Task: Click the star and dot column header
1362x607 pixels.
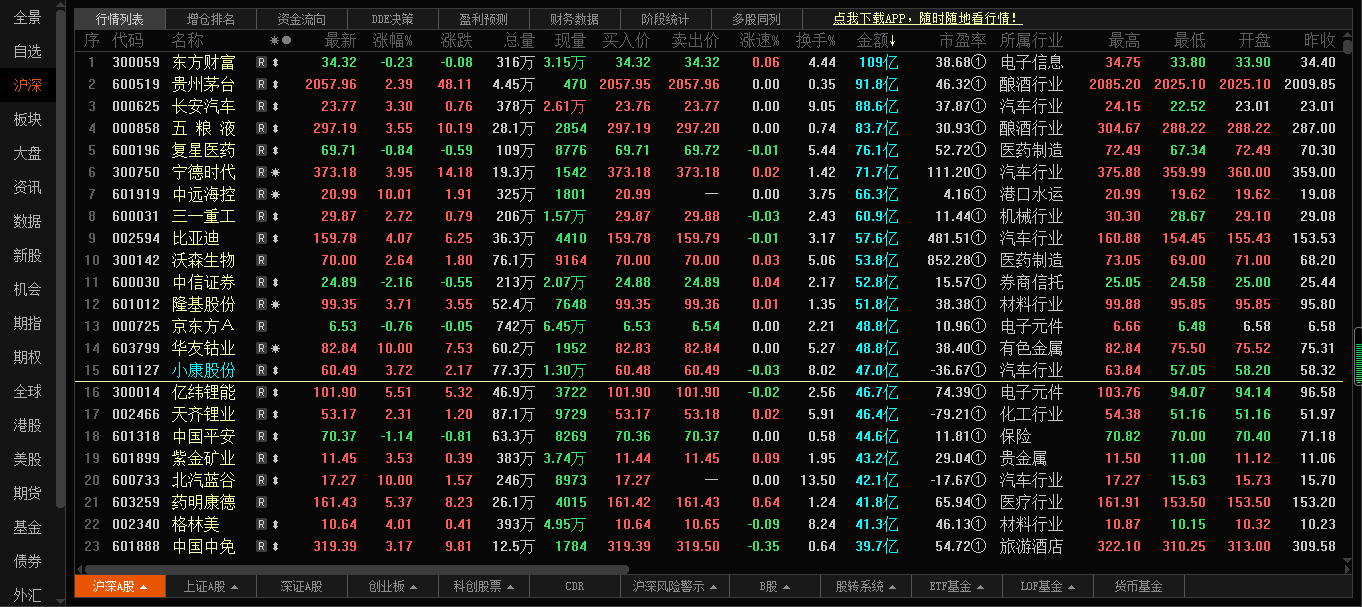Action: (x=280, y=40)
